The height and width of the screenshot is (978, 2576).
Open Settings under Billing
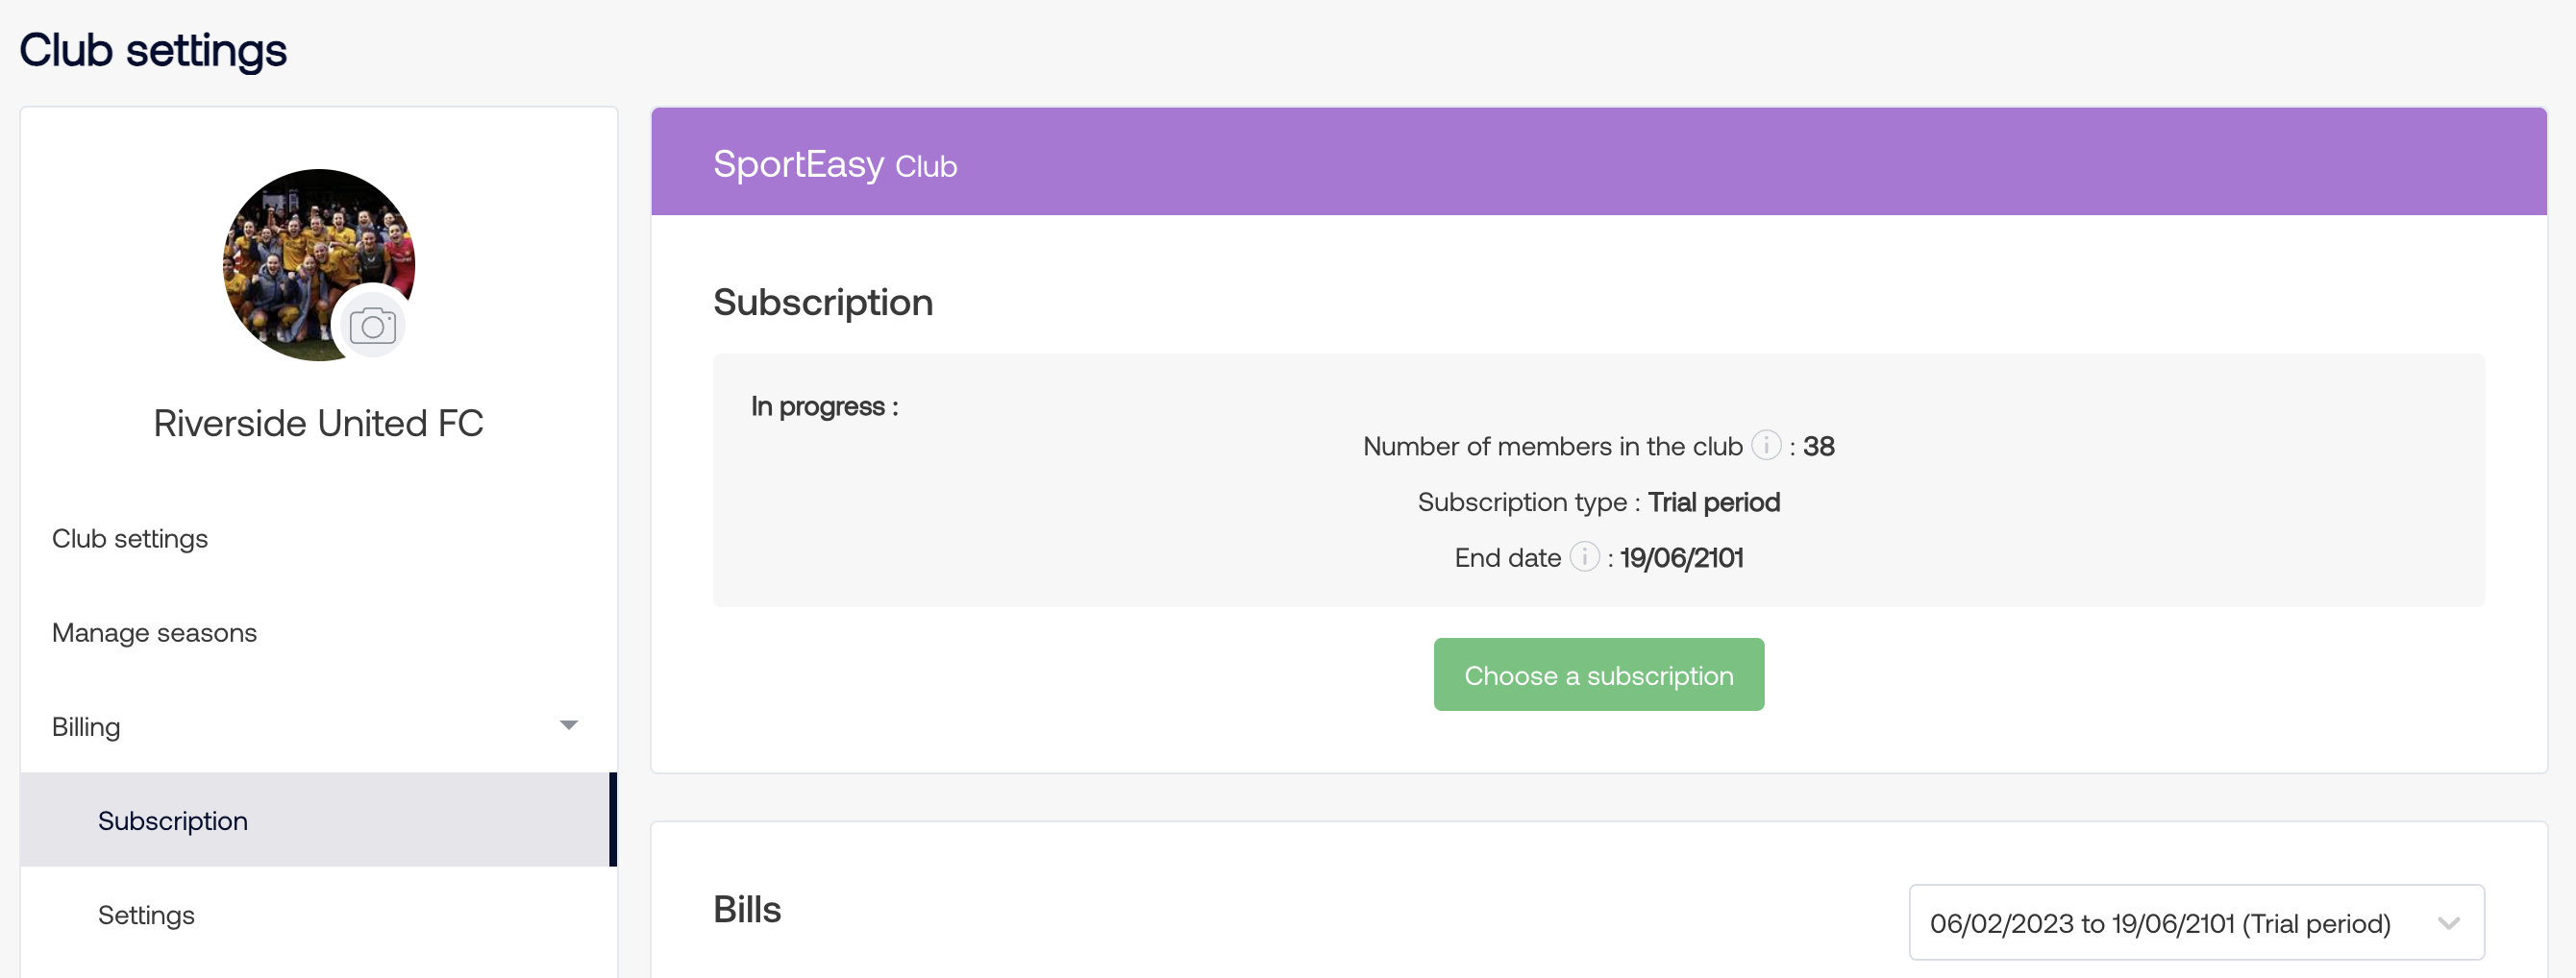click(x=146, y=915)
